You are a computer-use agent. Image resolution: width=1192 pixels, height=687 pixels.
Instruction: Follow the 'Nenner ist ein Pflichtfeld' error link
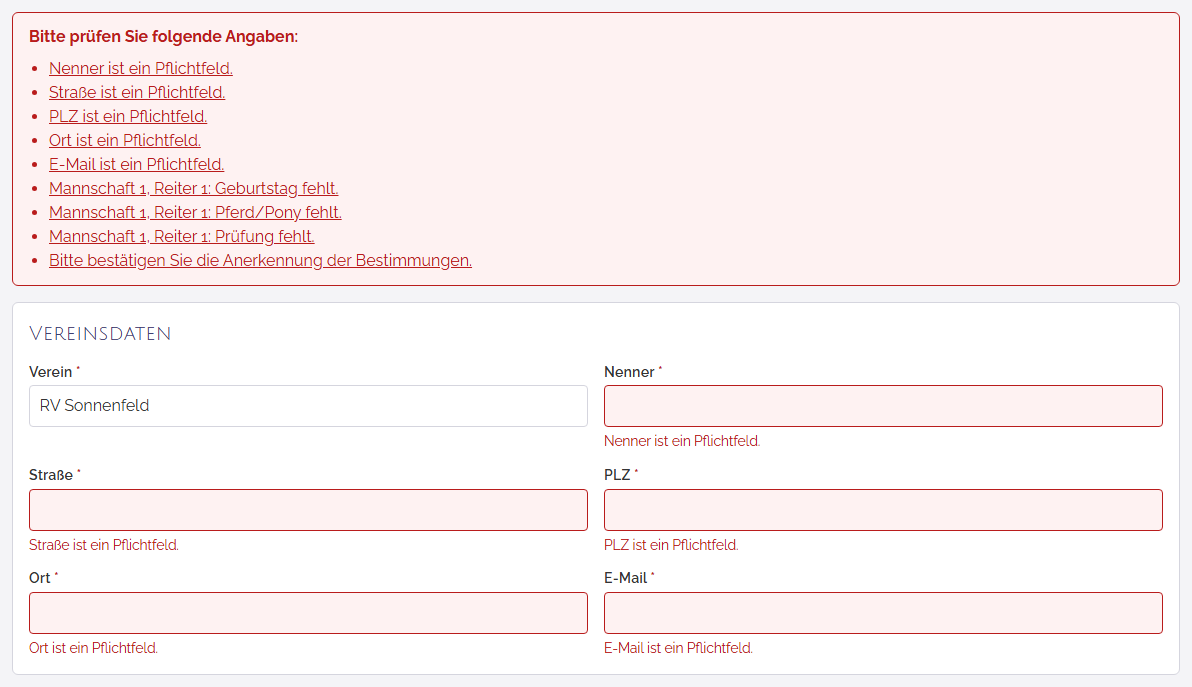point(141,68)
